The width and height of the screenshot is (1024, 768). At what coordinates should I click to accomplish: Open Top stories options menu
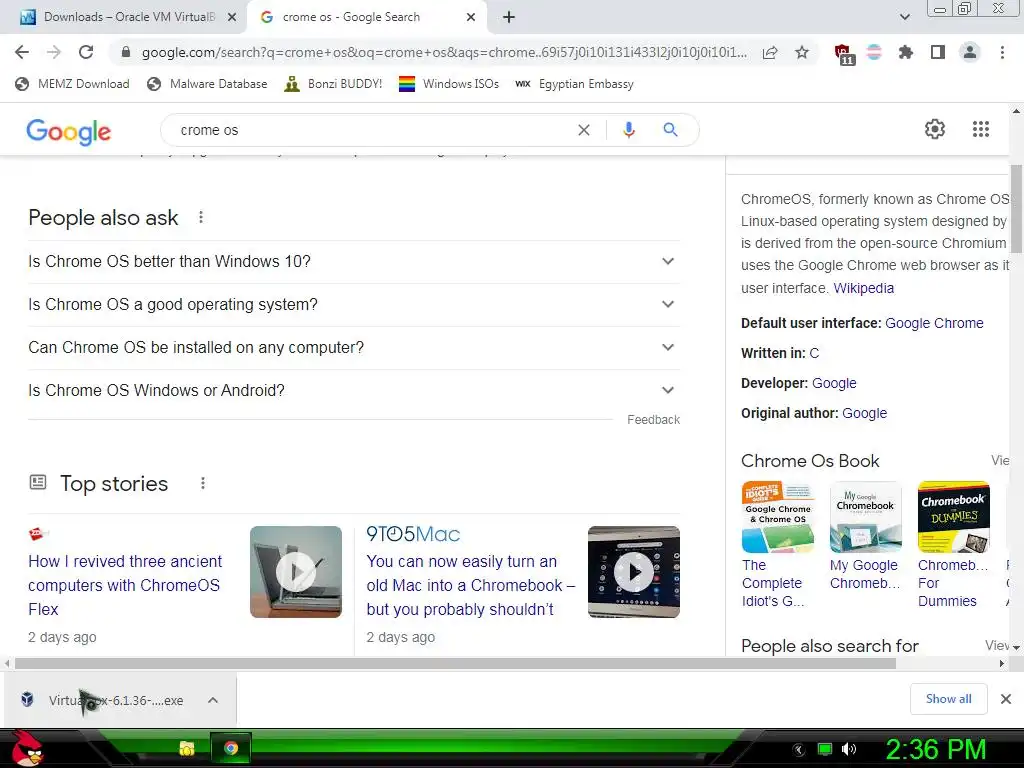(203, 483)
